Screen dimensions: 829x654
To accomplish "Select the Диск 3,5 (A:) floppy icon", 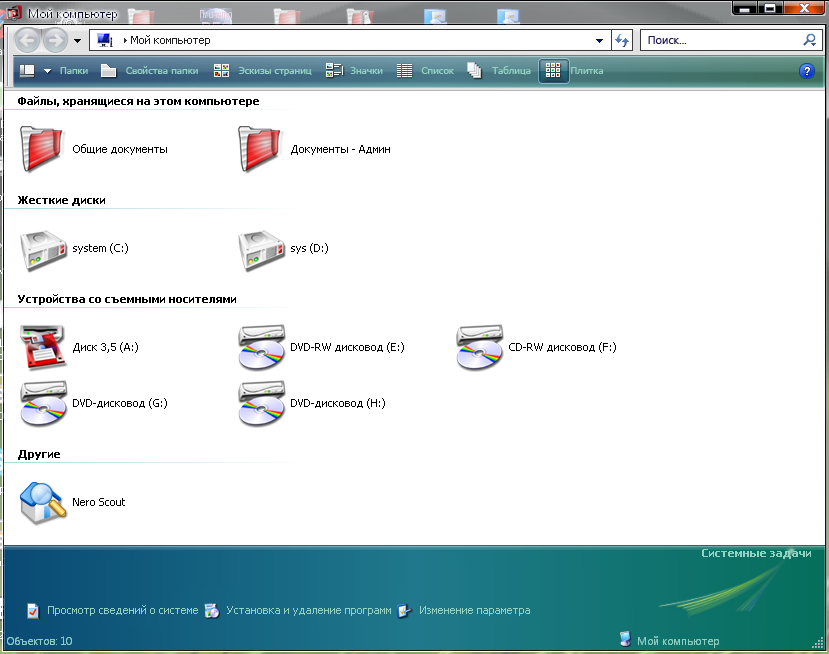I will pos(43,347).
